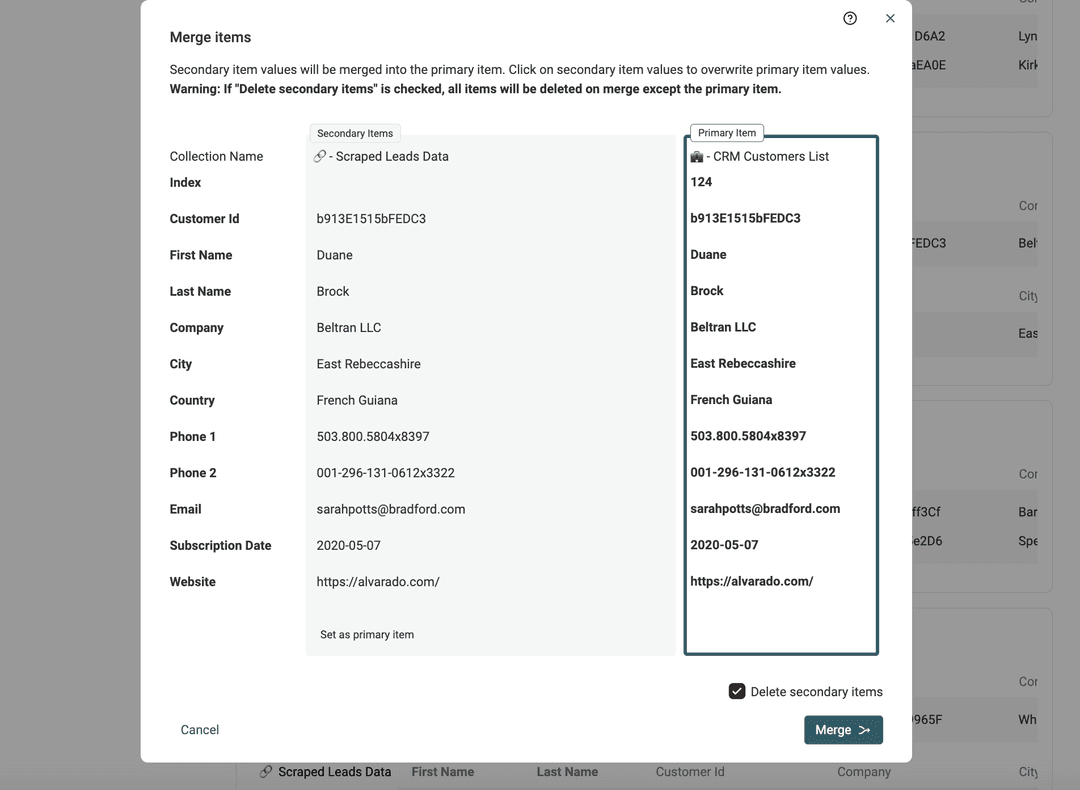The image size is (1080, 790).
Task: Click the First Name column header below the dialog
Action: (442, 772)
